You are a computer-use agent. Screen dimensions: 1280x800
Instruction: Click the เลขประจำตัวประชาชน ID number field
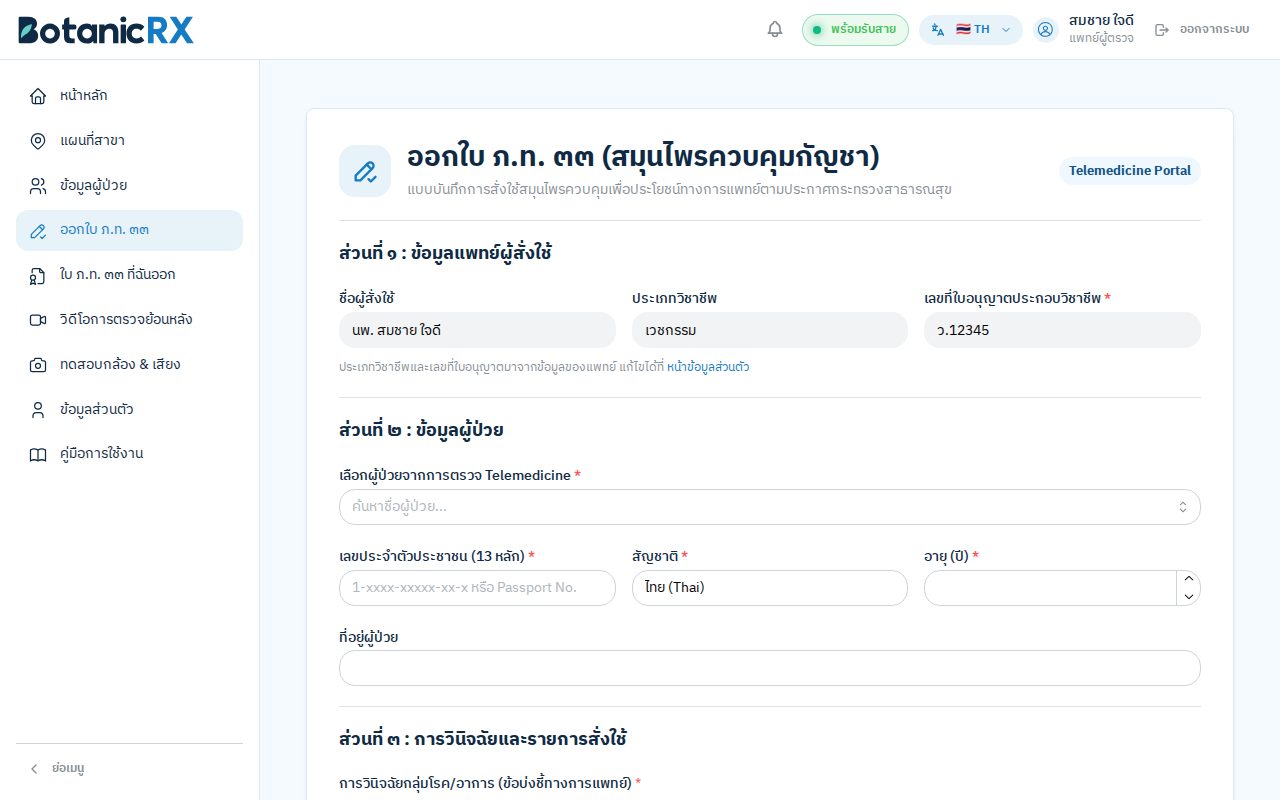pos(477,588)
